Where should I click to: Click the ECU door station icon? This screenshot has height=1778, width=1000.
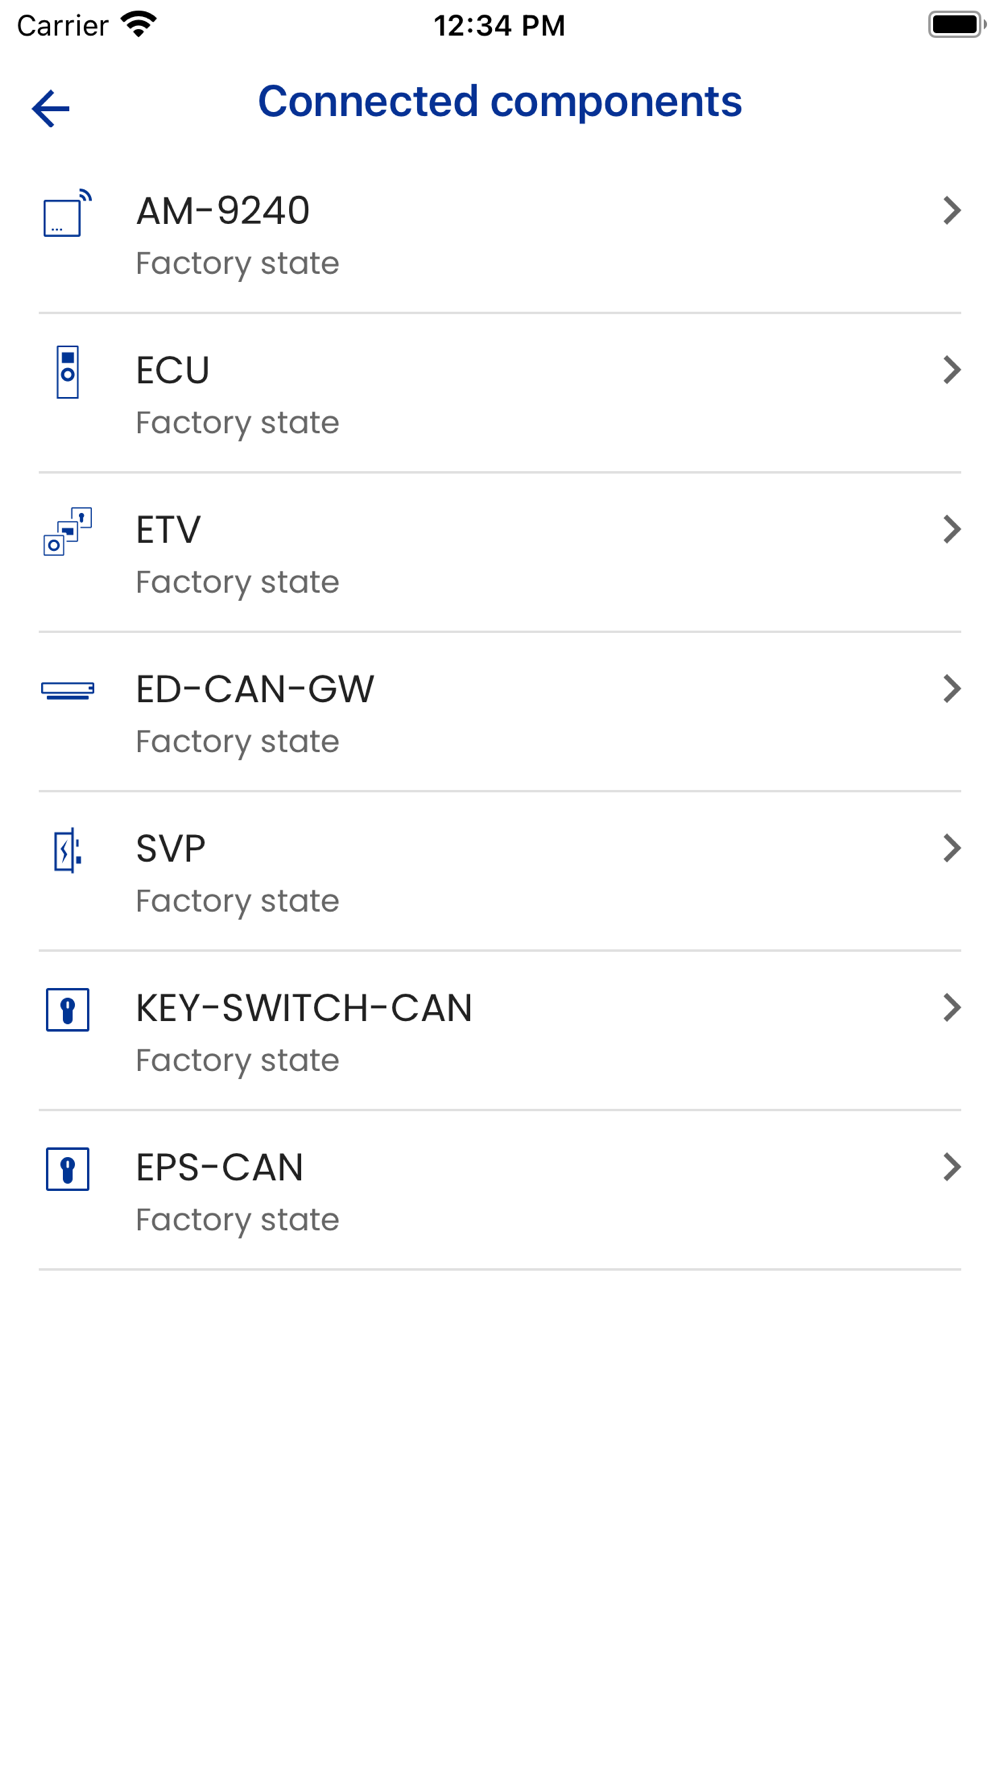pyautogui.click(x=67, y=372)
